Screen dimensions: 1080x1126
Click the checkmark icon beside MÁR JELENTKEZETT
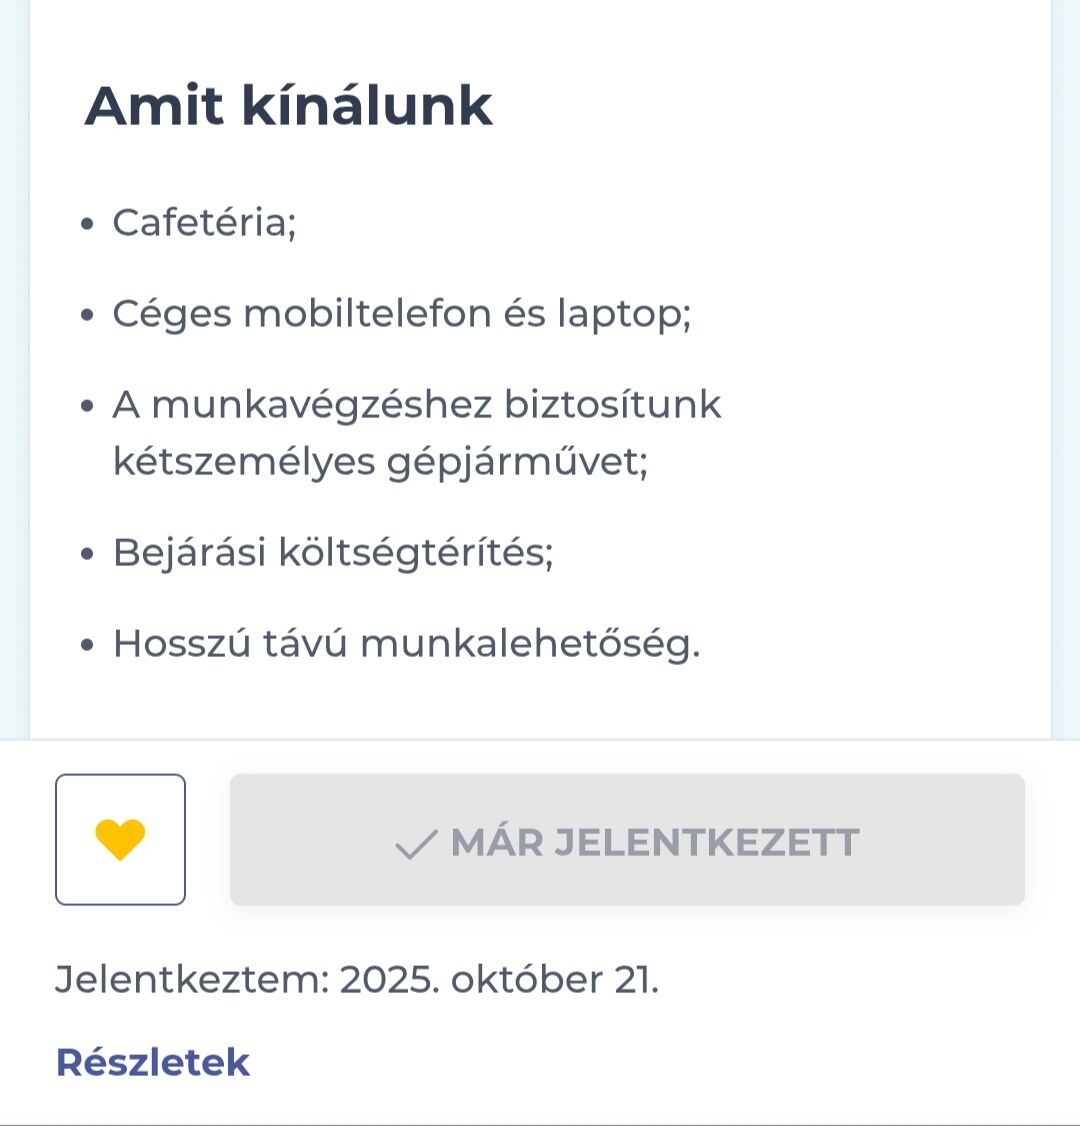(x=415, y=845)
